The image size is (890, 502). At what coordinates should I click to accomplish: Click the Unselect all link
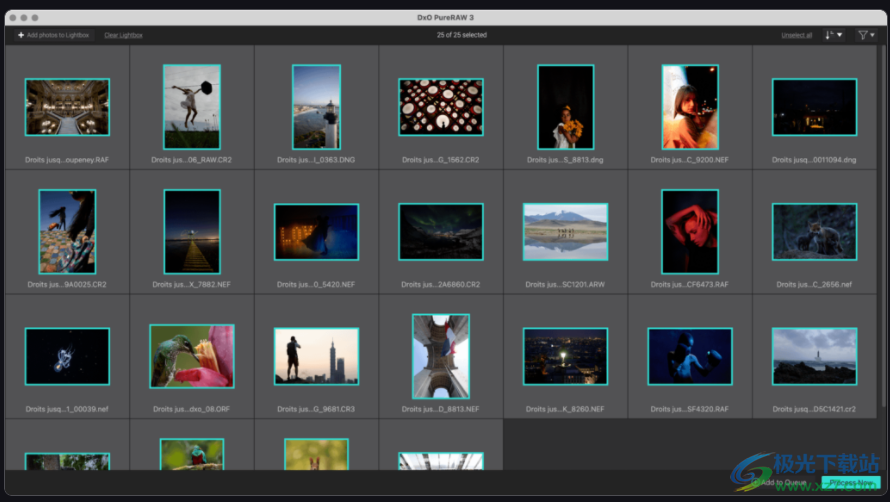point(796,35)
